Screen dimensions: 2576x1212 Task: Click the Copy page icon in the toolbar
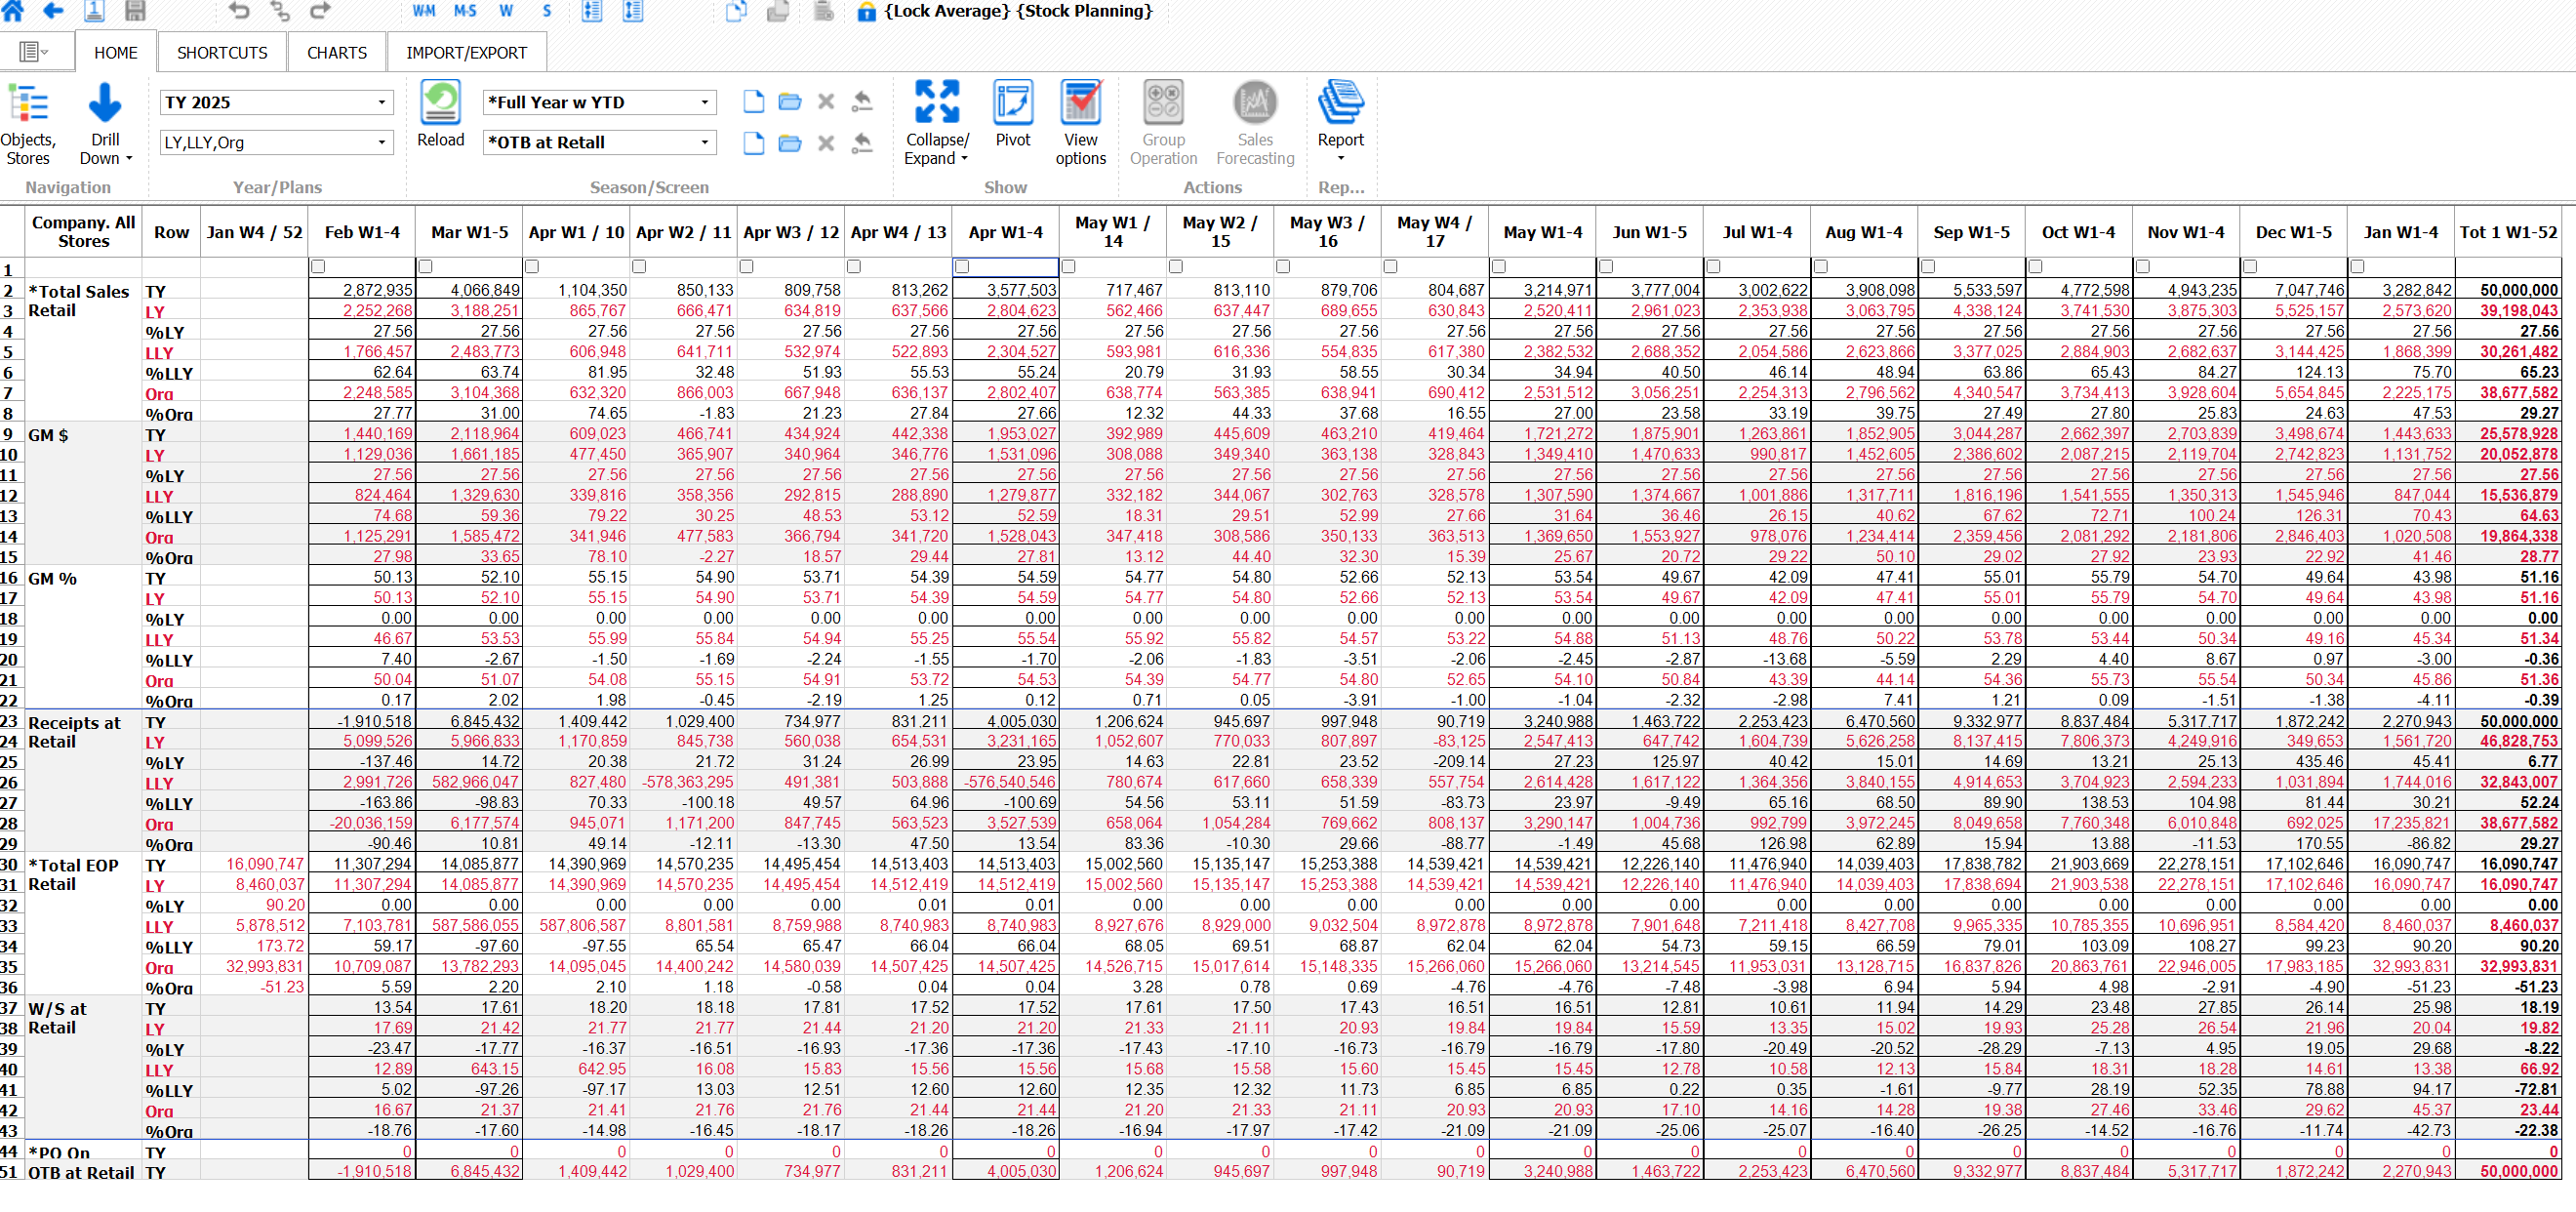click(x=736, y=11)
